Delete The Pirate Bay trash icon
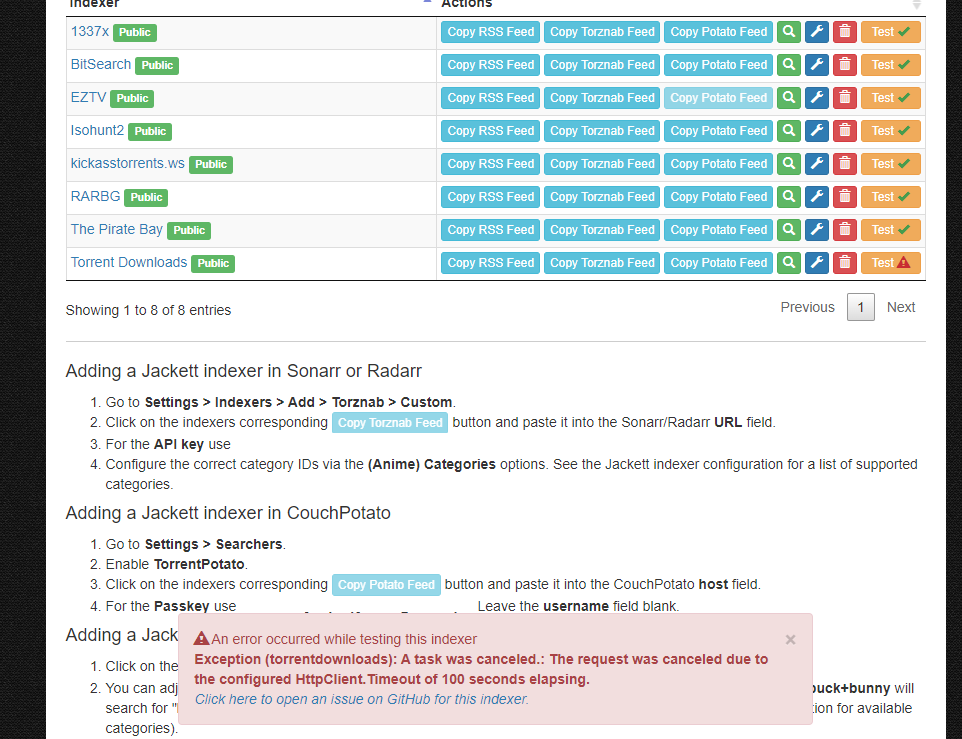This screenshot has height=739, width=962. tap(845, 230)
